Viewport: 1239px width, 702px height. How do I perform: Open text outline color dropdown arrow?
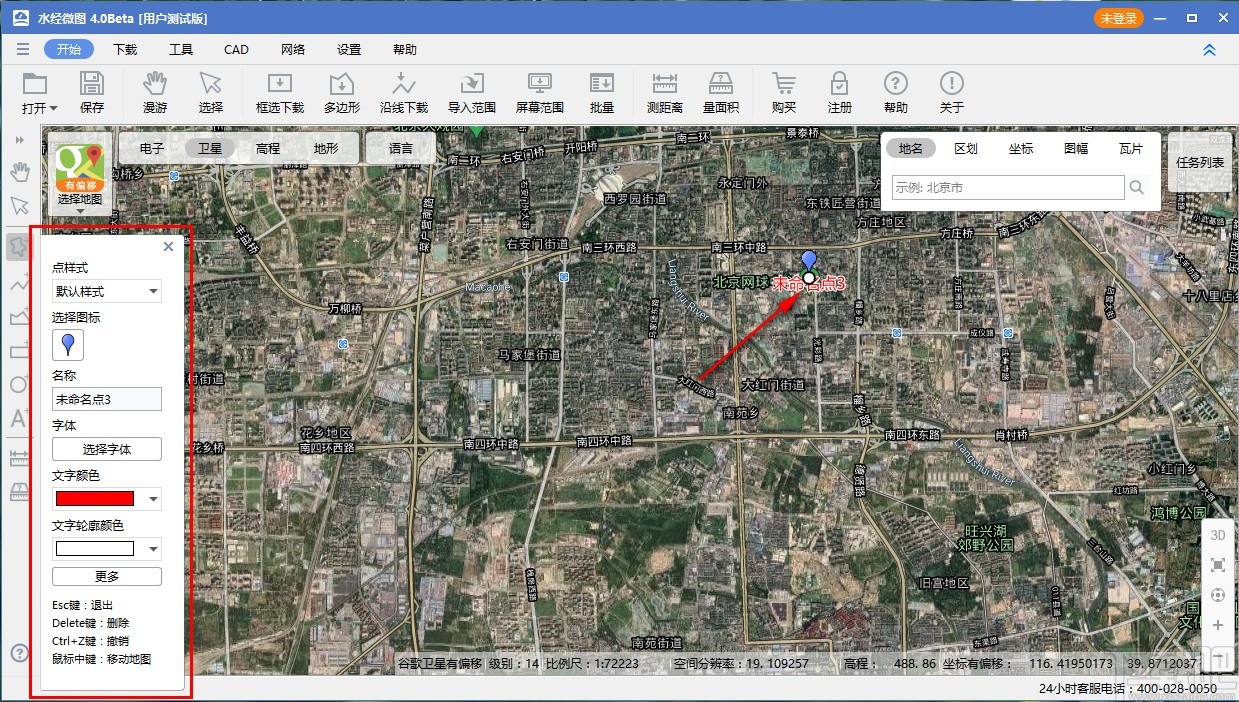tap(153, 549)
